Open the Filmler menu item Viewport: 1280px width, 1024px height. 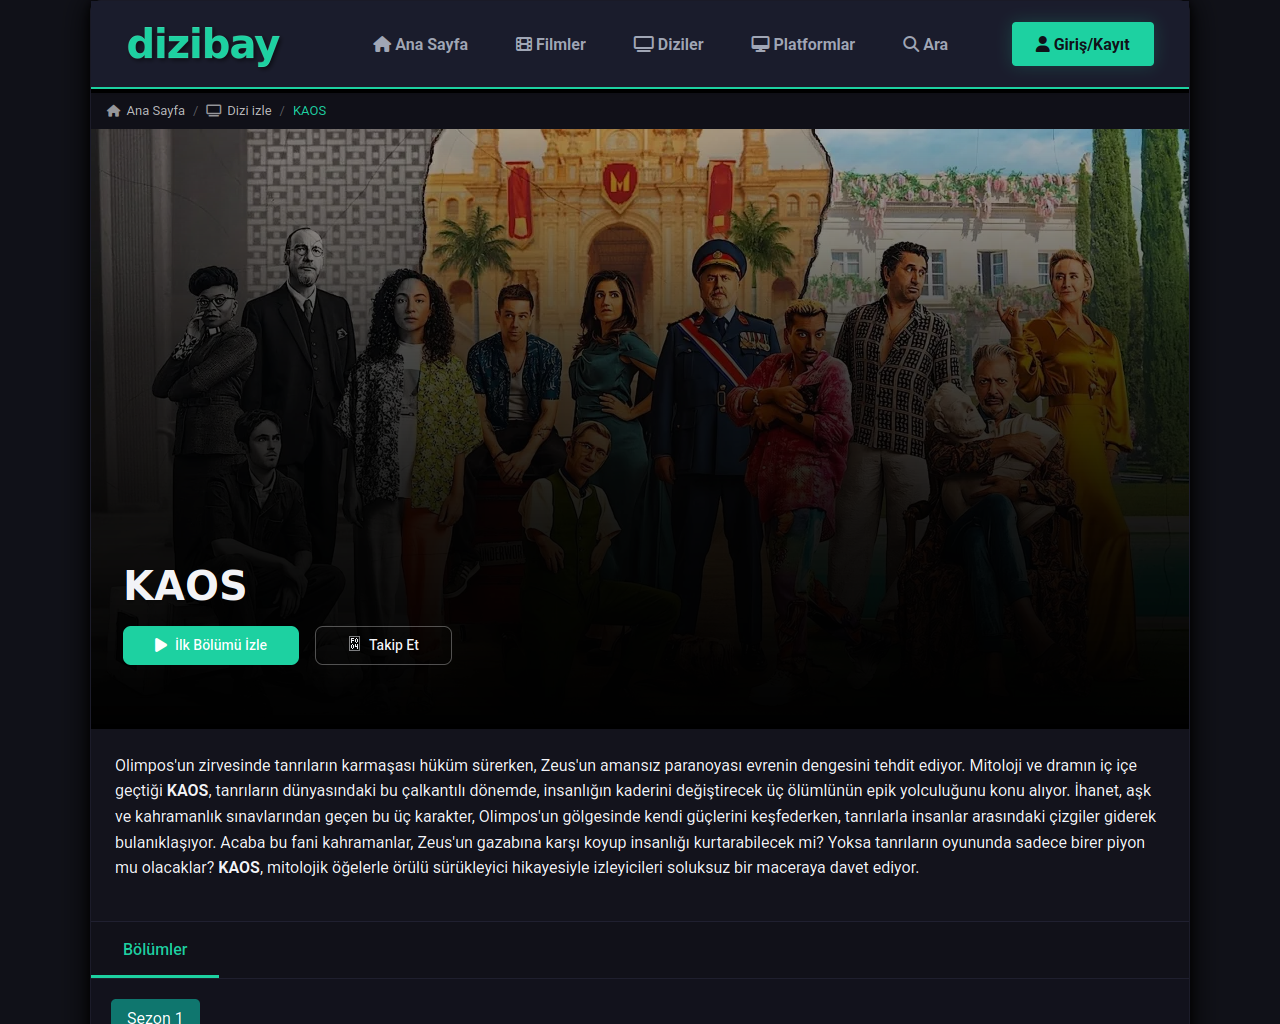[x=551, y=44]
